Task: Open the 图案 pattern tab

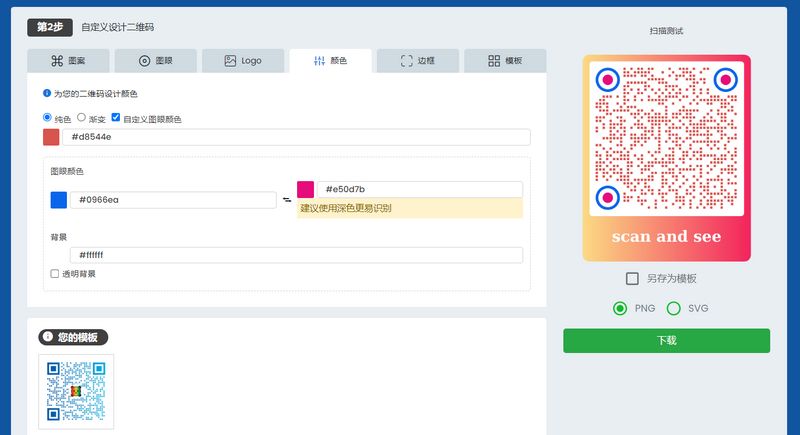Action: [68, 61]
